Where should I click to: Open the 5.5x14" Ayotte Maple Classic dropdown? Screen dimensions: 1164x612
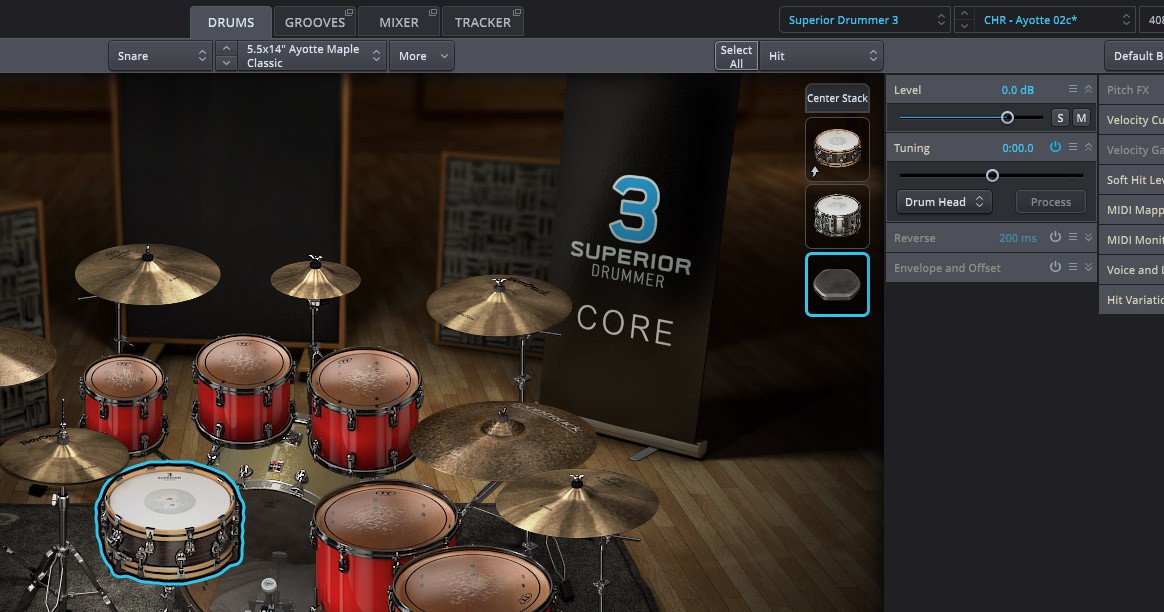pyautogui.click(x=312, y=56)
